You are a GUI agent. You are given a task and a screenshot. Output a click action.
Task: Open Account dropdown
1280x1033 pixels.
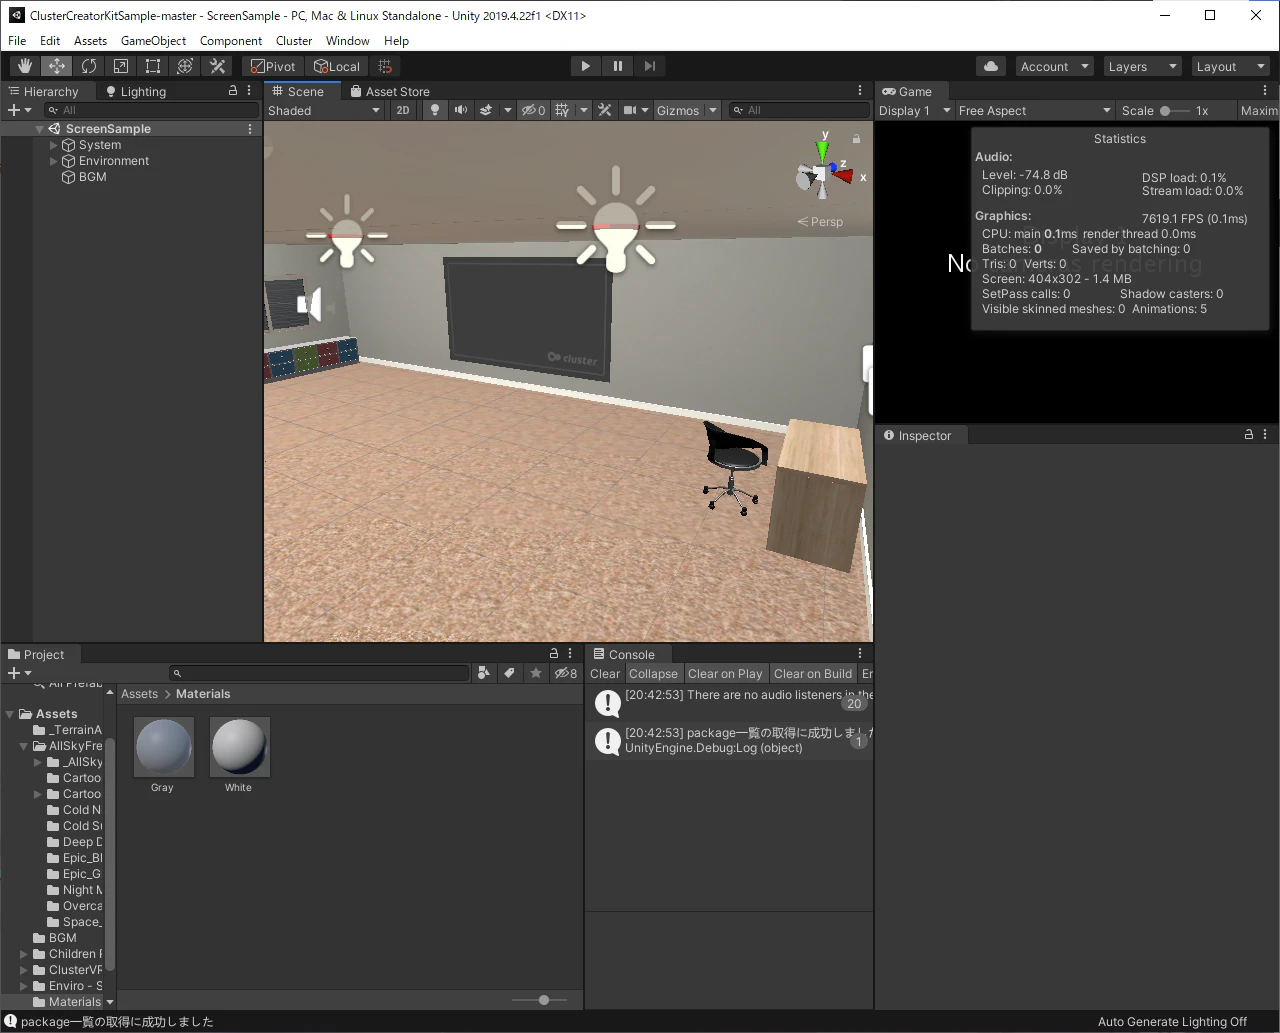(1054, 66)
